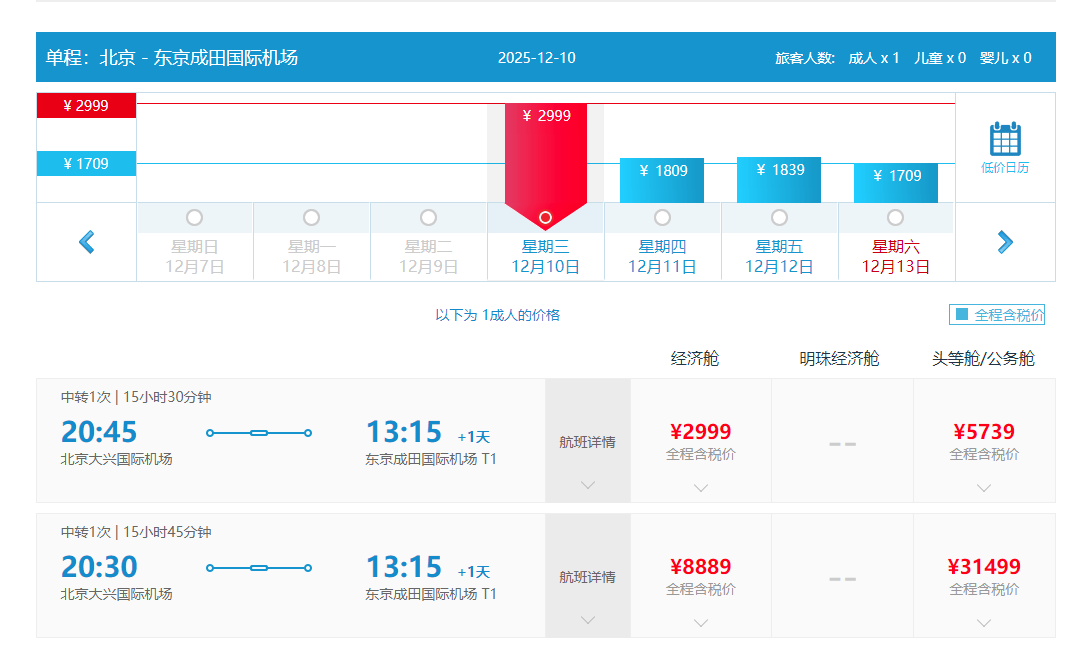Select the December 12 radio button
Image resolution: width=1087 pixels, height=671 pixels.
779,218
